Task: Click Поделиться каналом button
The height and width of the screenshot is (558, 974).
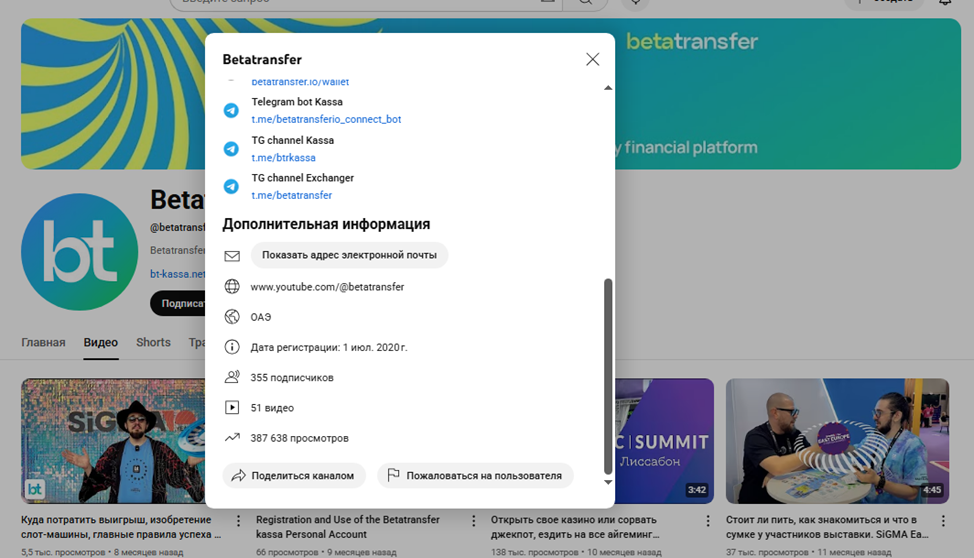Action: tap(294, 475)
